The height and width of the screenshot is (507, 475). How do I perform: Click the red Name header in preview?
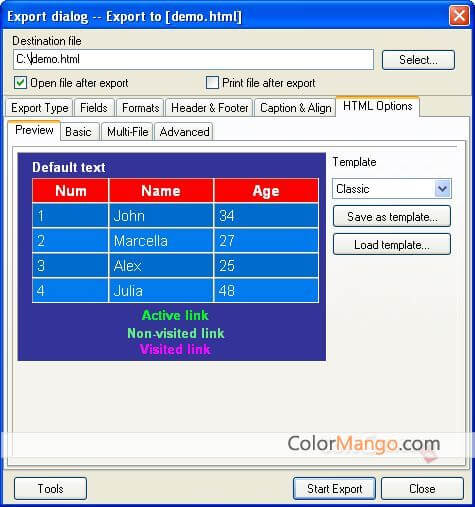(161, 191)
